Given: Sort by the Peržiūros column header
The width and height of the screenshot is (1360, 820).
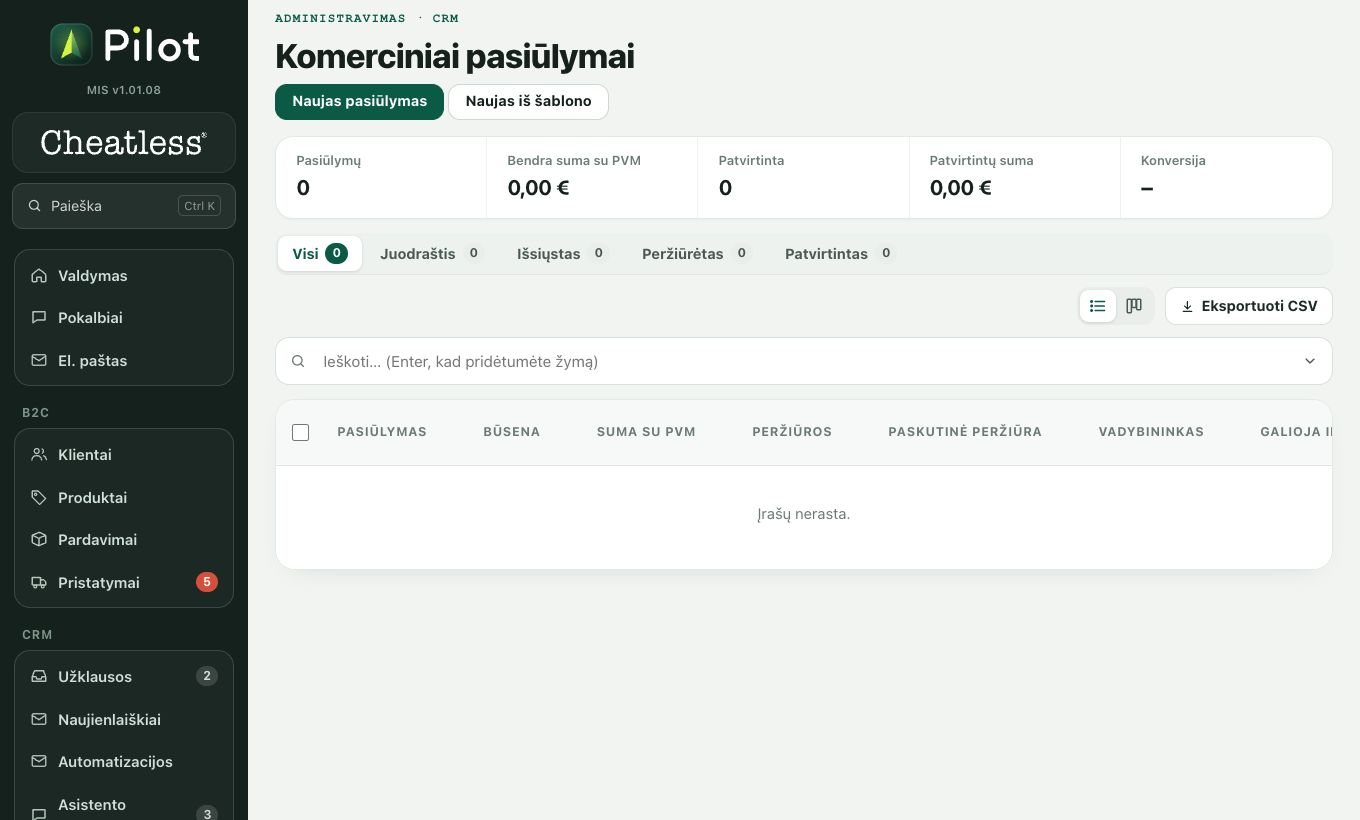Looking at the screenshot, I should [x=792, y=432].
